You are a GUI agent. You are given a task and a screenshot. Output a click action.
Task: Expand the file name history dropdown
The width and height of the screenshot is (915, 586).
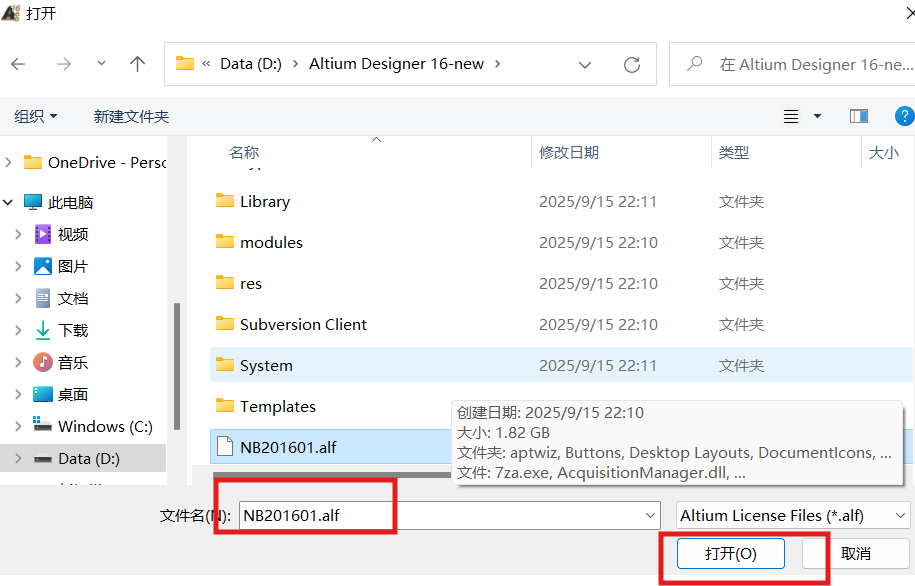[x=650, y=515]
